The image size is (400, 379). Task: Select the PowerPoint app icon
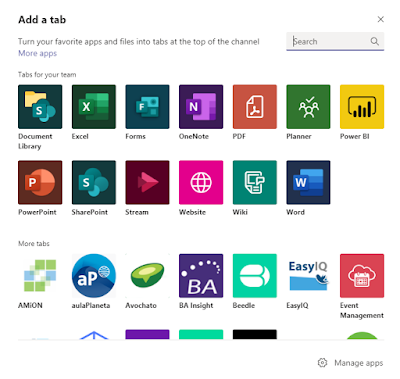tap(40, 182)
